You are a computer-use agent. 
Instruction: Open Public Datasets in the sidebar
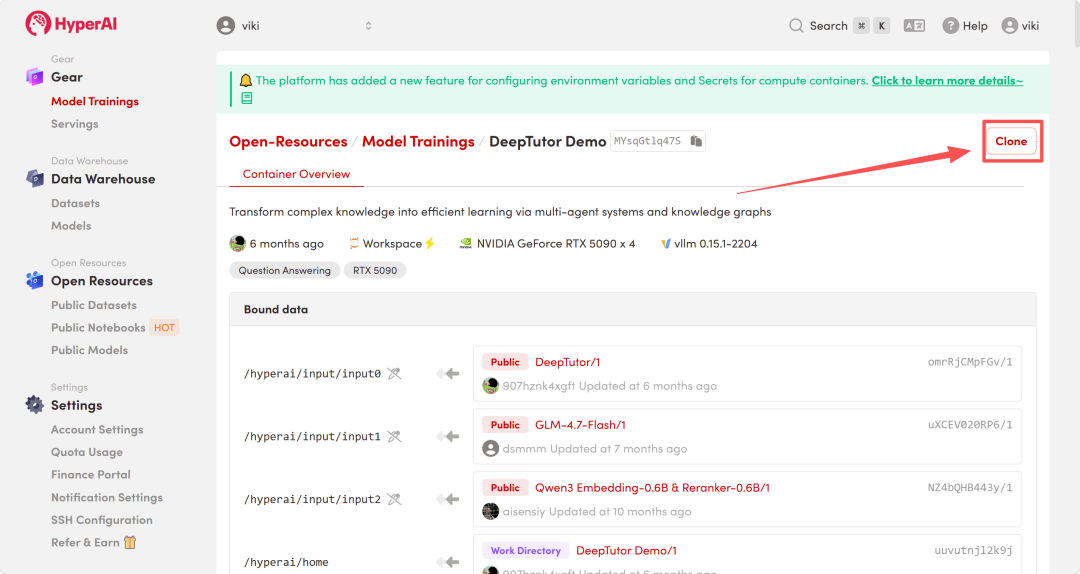pyautogui.click(x=94, y=305)
